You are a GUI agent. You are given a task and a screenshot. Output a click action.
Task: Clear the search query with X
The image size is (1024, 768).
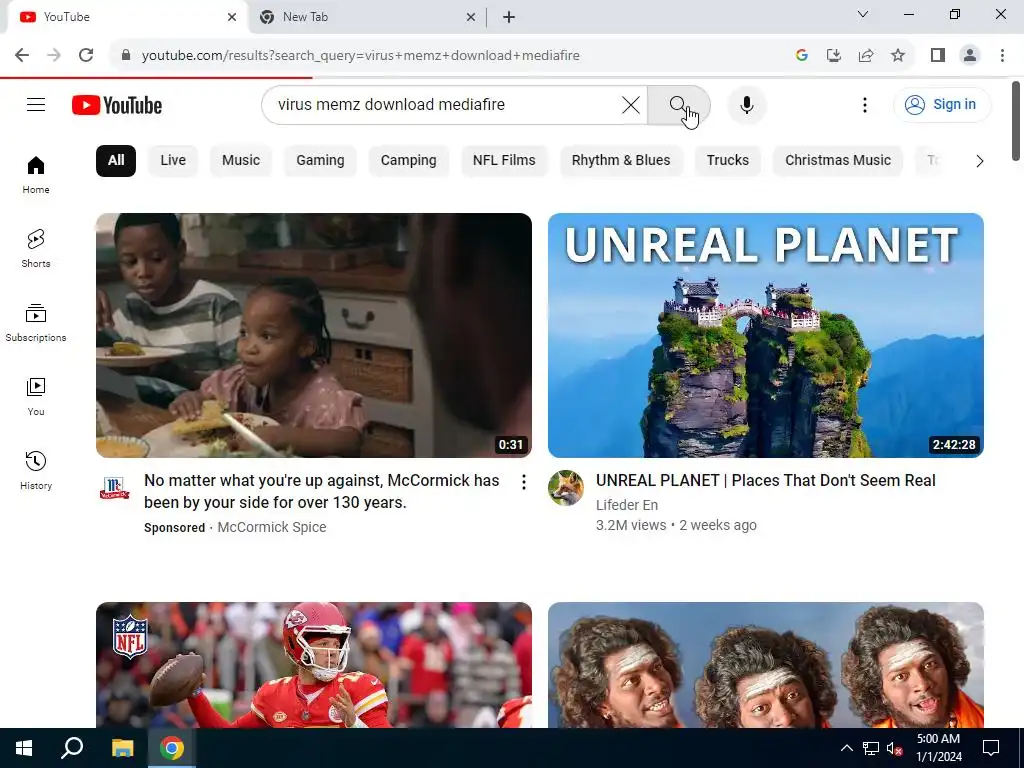(630, 104)
